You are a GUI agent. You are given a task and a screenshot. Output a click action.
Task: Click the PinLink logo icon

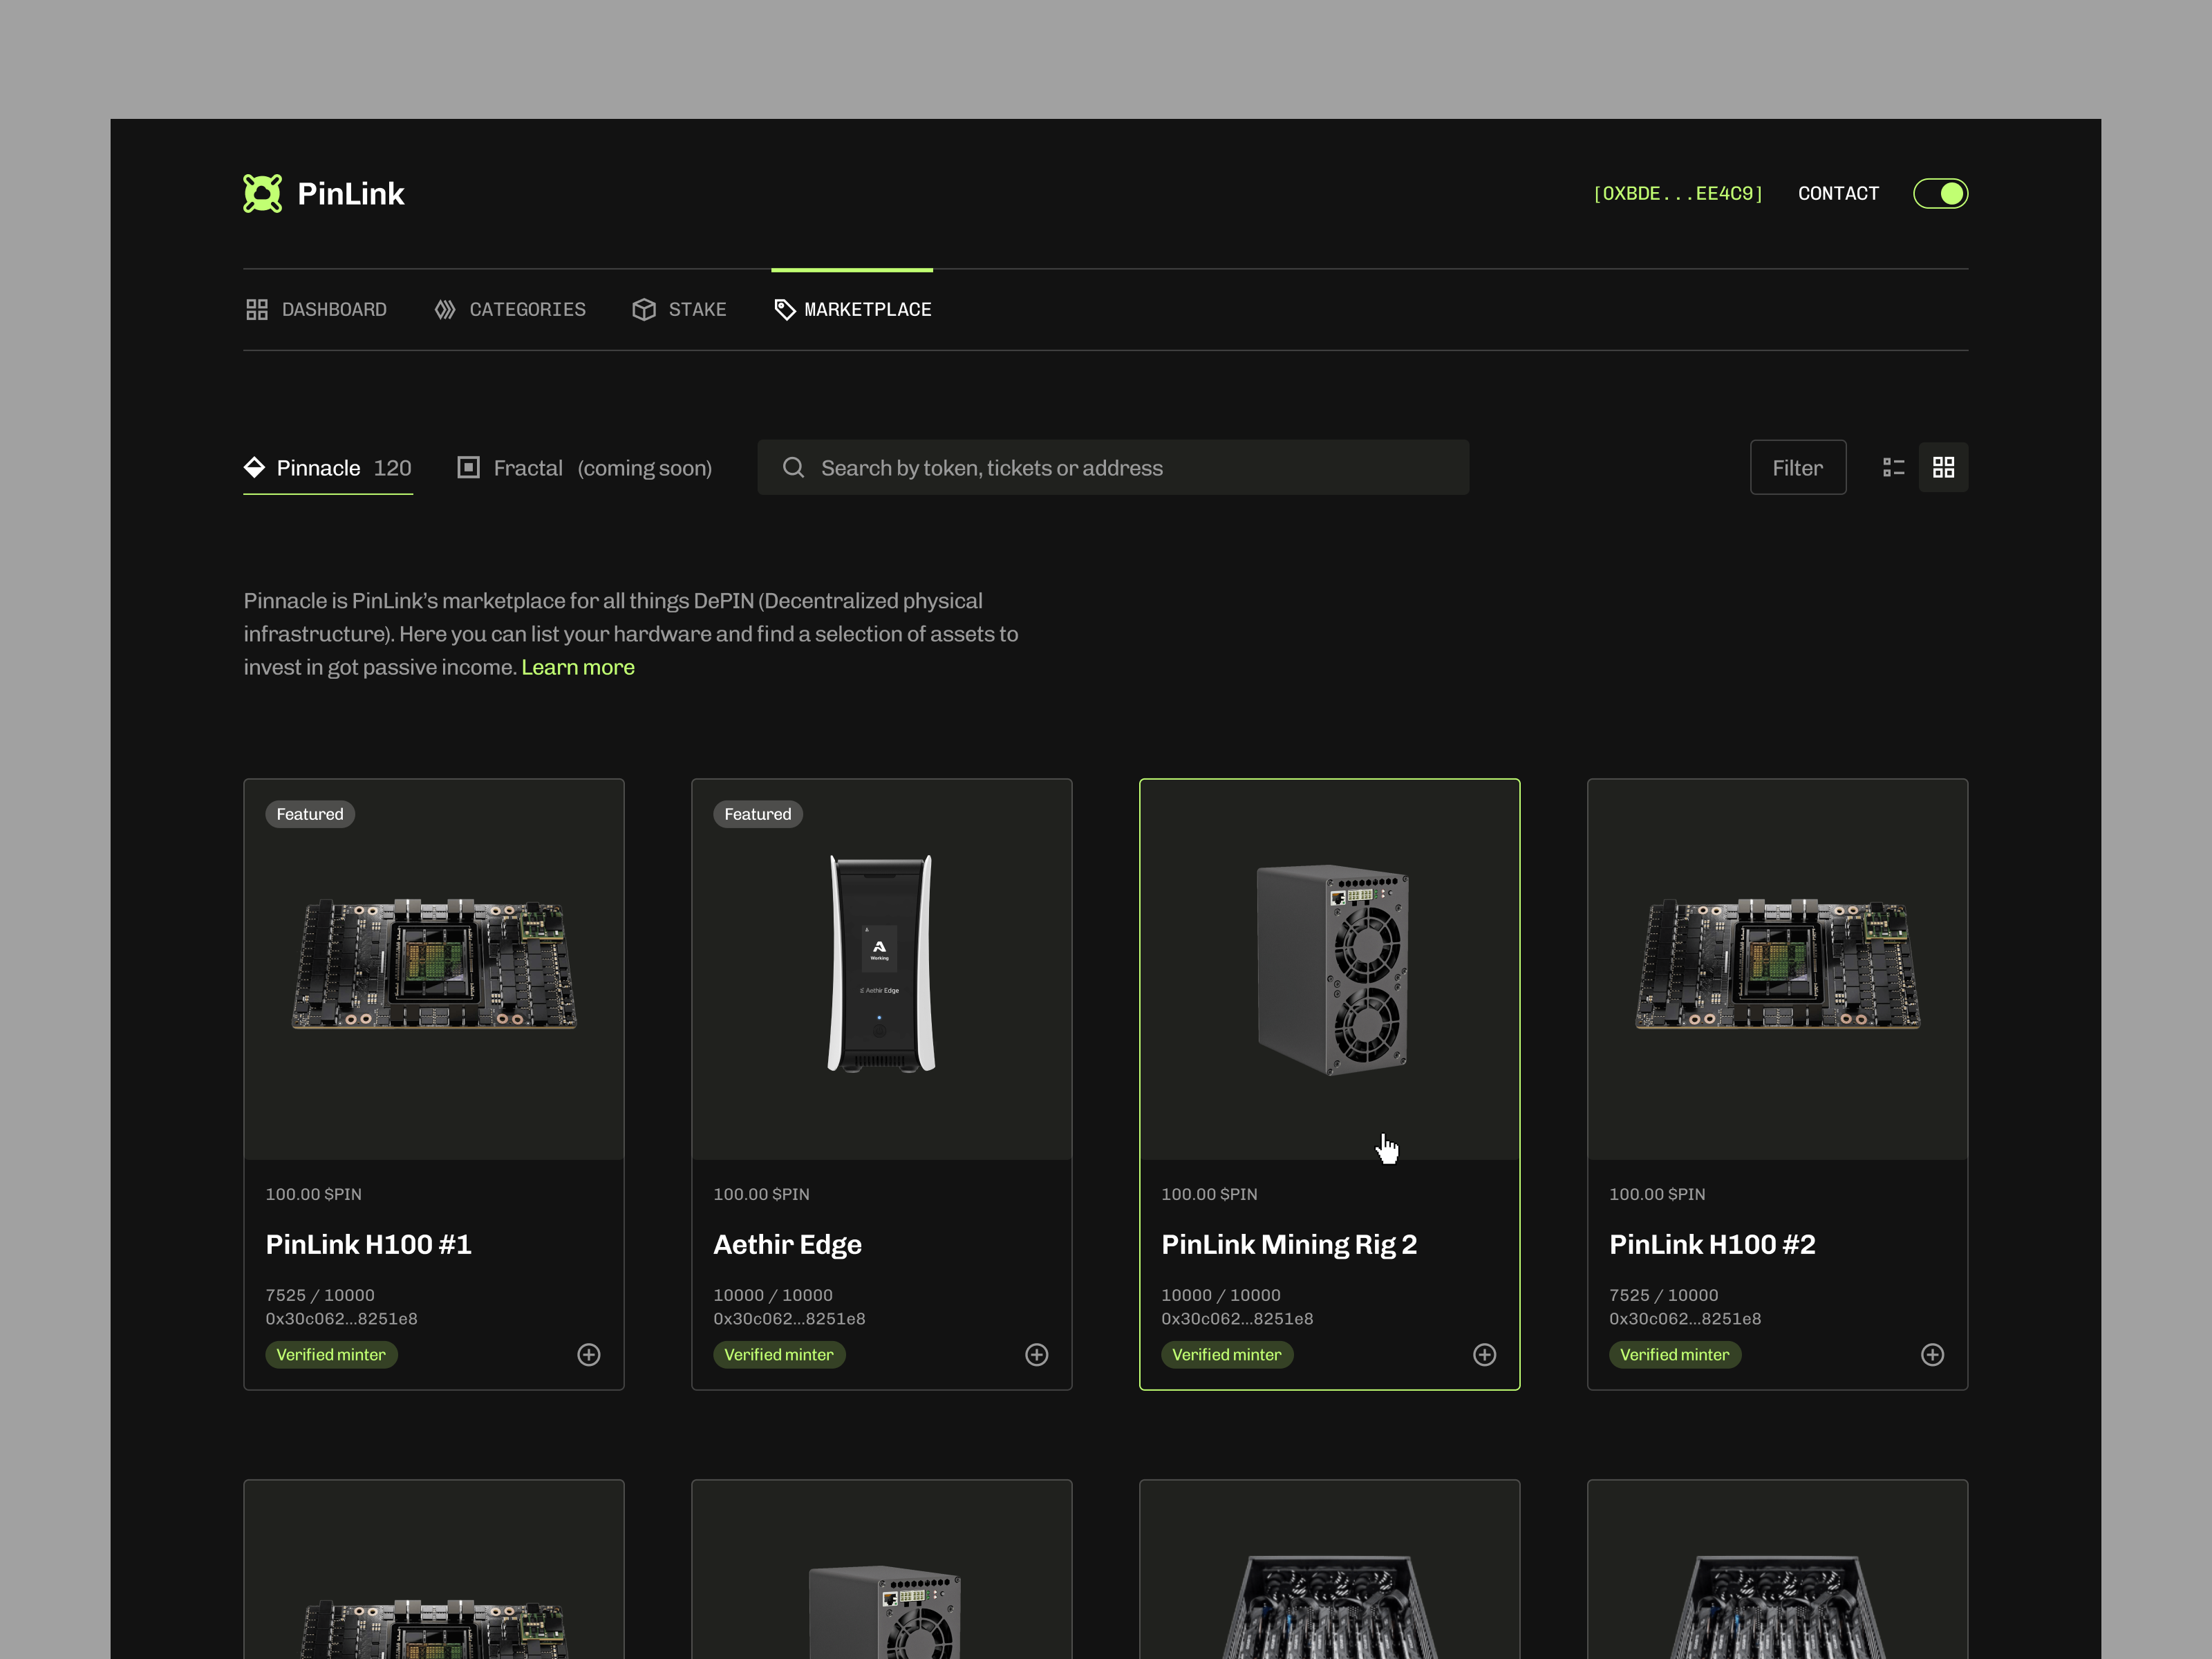tap(262, 192)
